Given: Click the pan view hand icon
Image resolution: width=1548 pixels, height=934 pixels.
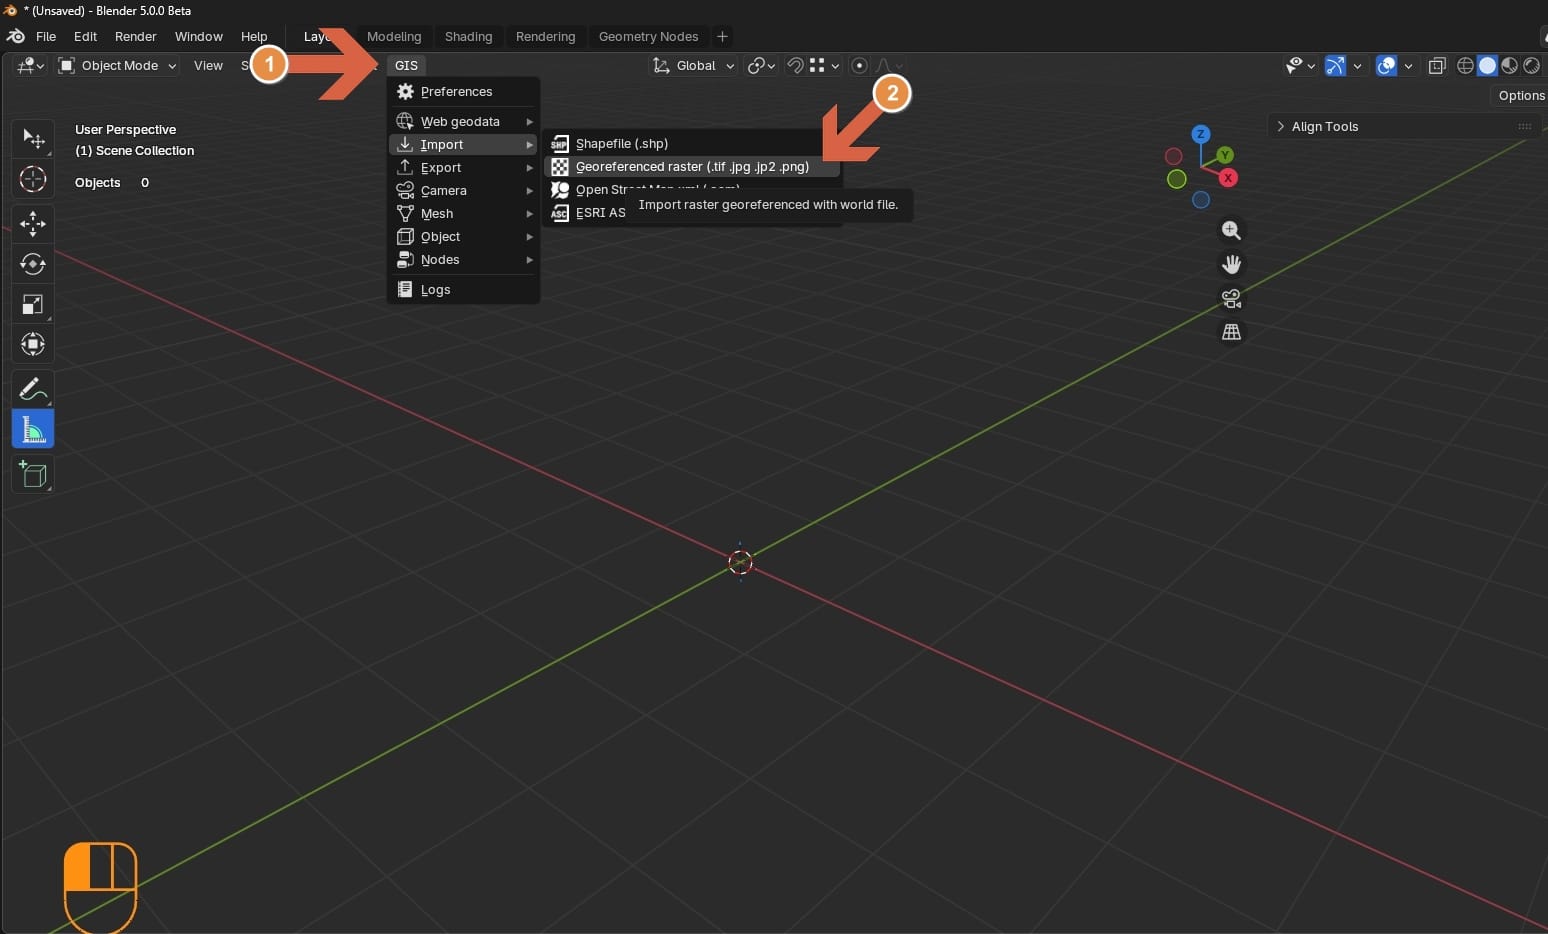Looking at the screenshot, I should point(1231,264).
